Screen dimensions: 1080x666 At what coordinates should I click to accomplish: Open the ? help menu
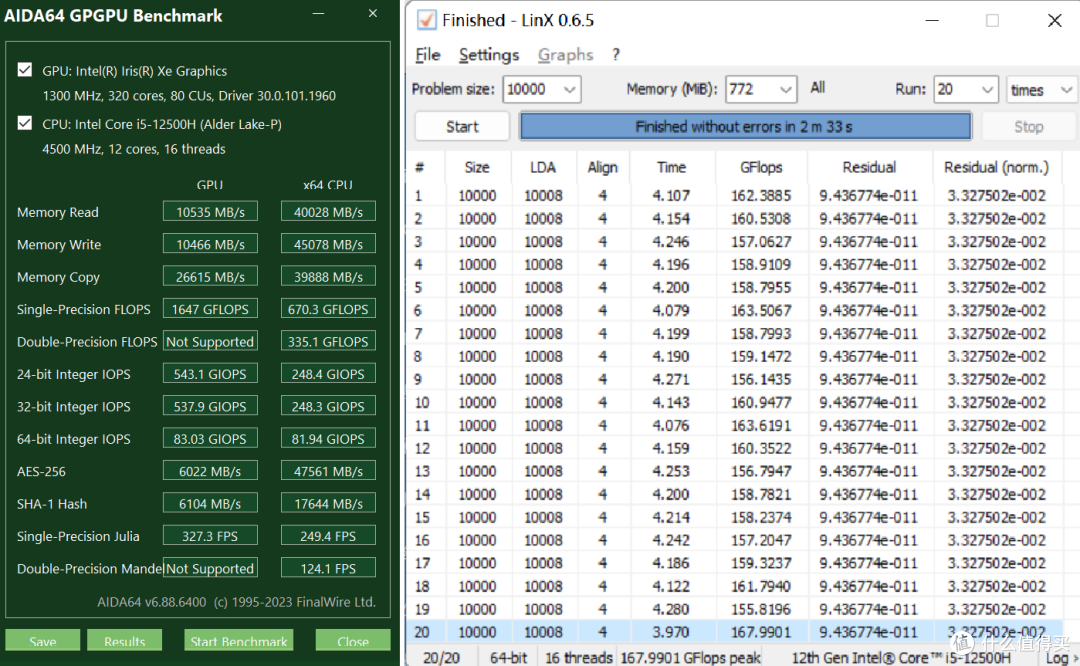pos(616,55)
